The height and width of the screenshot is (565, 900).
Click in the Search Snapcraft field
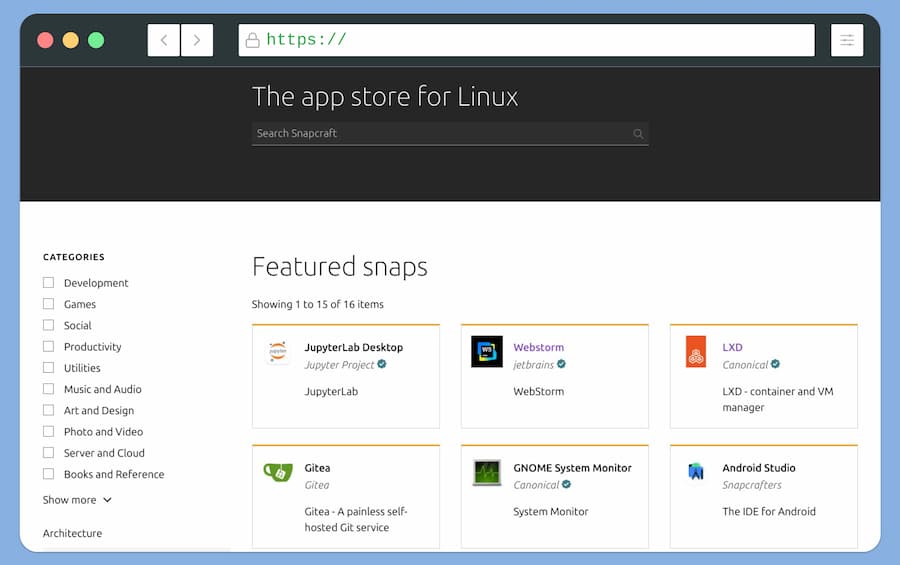click(x=450, y=134)
